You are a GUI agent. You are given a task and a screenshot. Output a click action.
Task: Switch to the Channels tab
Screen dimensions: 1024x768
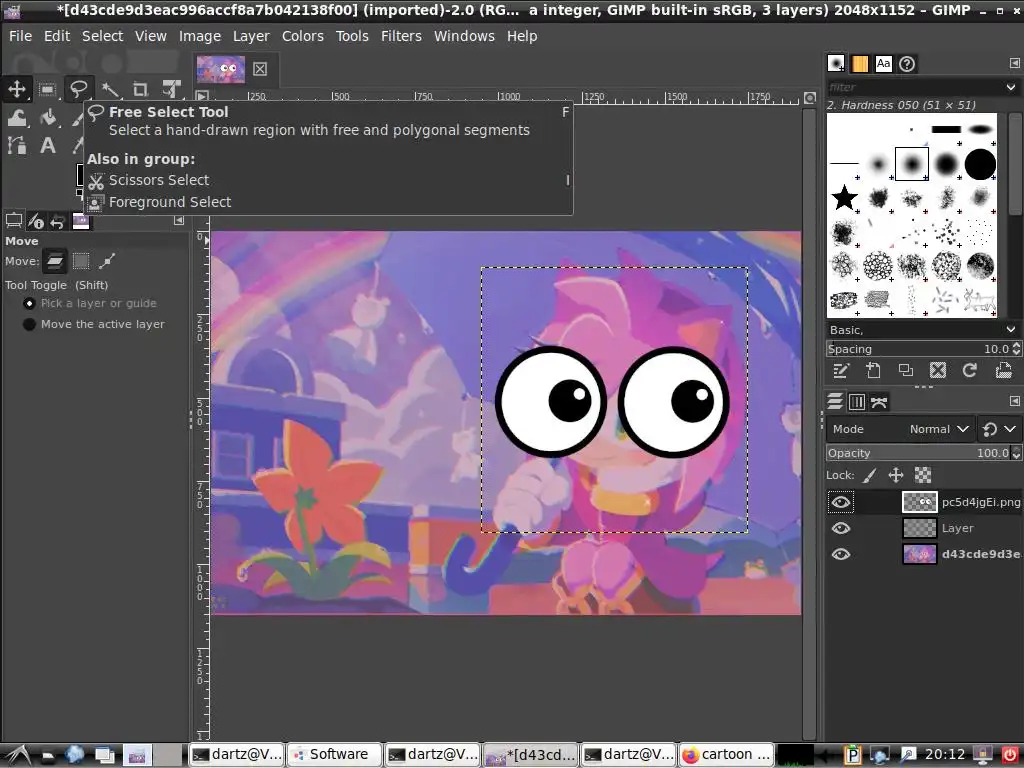(x=857, y=402)
